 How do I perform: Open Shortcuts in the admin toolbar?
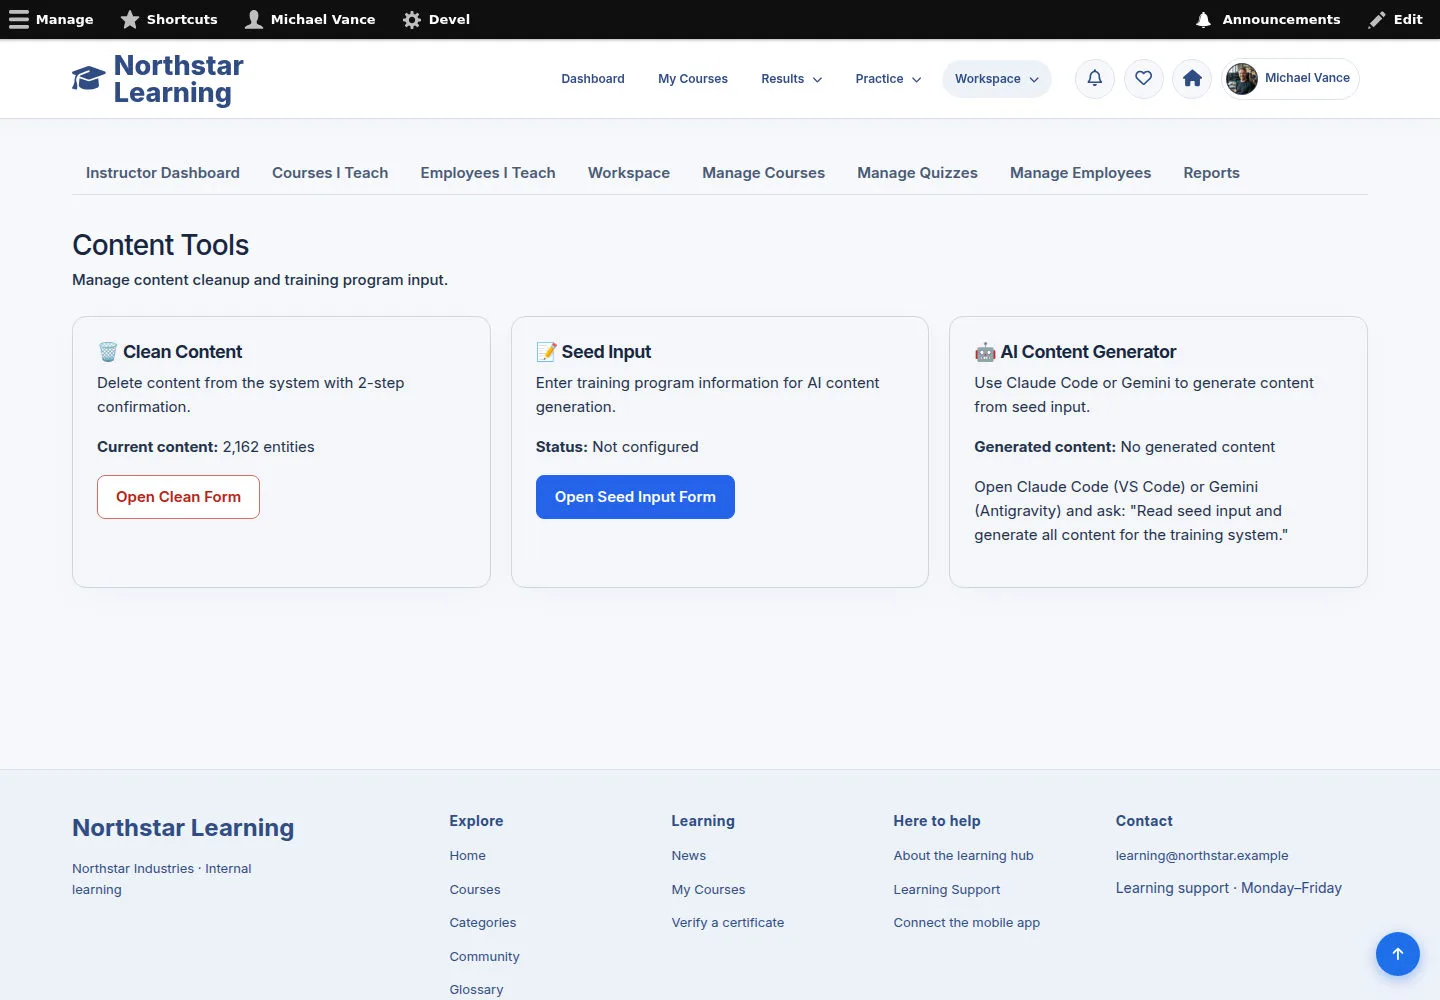169,19
